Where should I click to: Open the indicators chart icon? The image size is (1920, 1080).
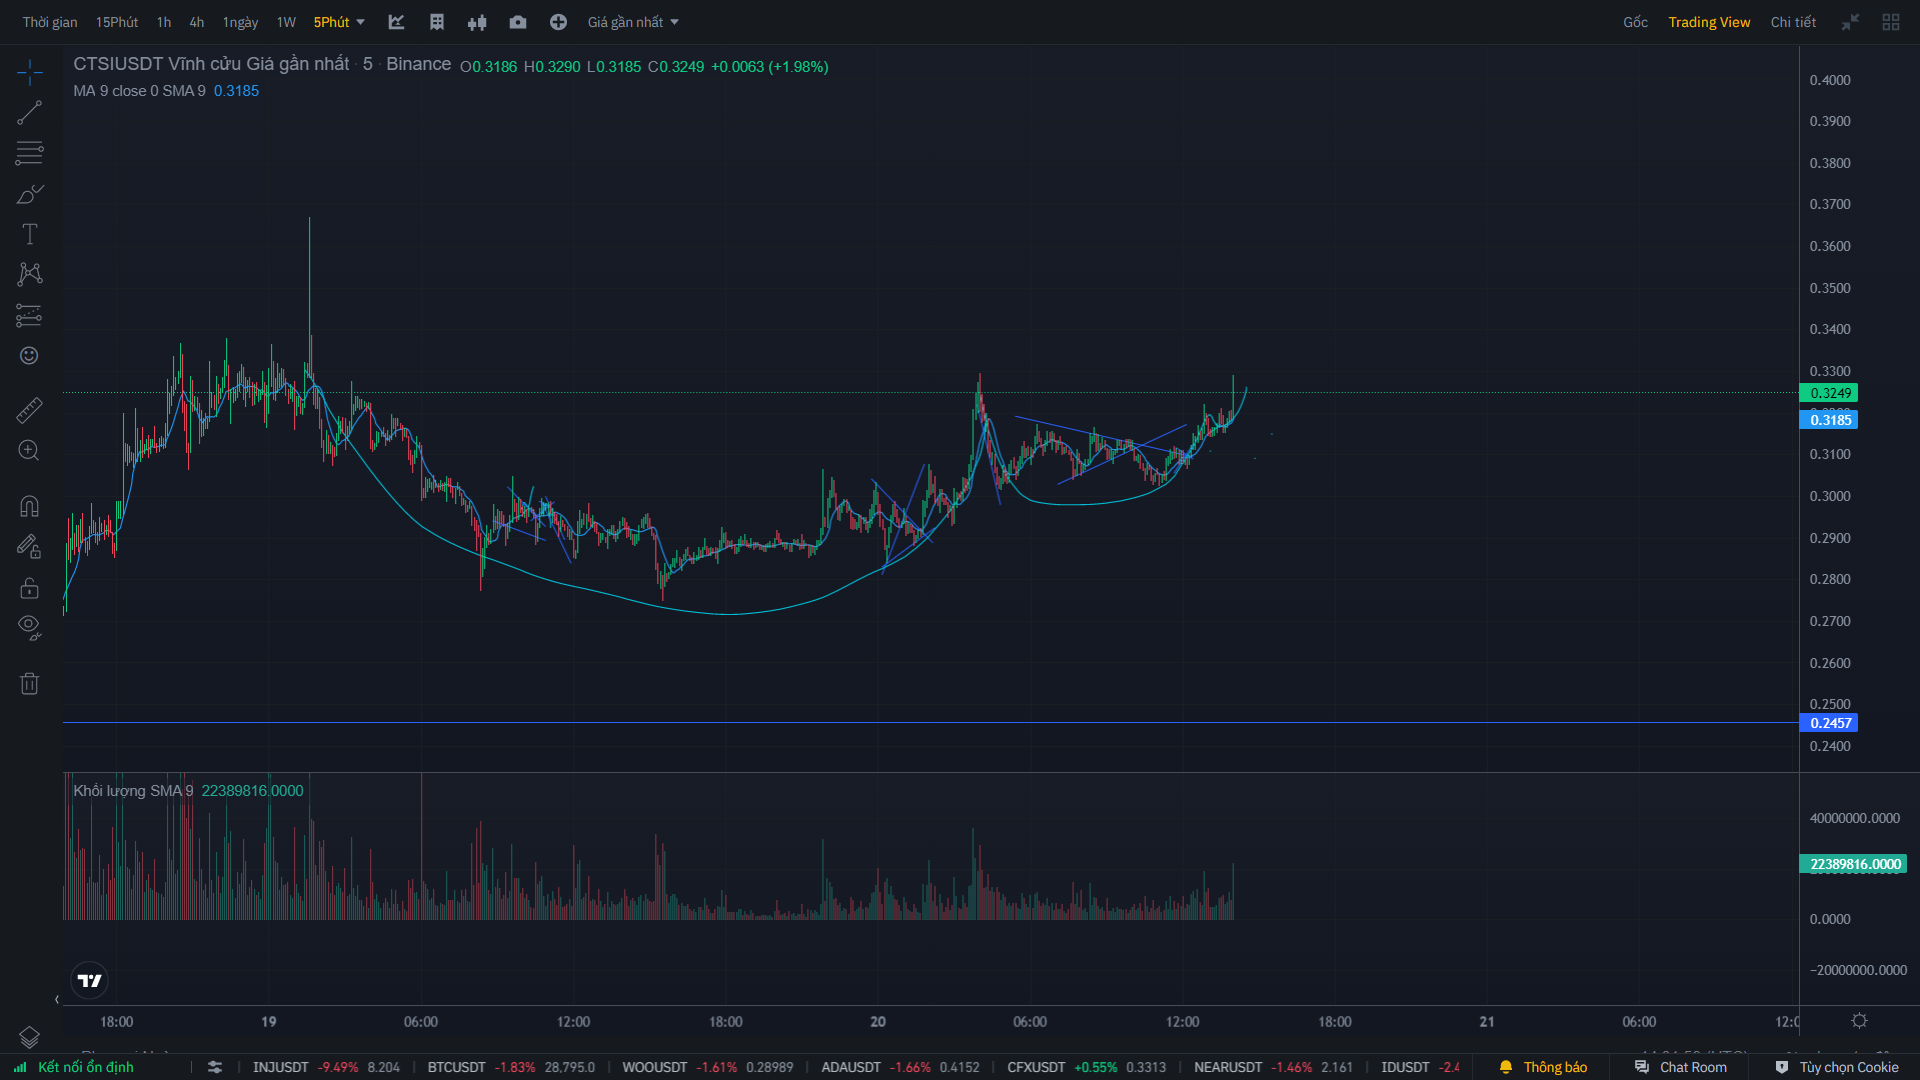[x=396, y=22]
